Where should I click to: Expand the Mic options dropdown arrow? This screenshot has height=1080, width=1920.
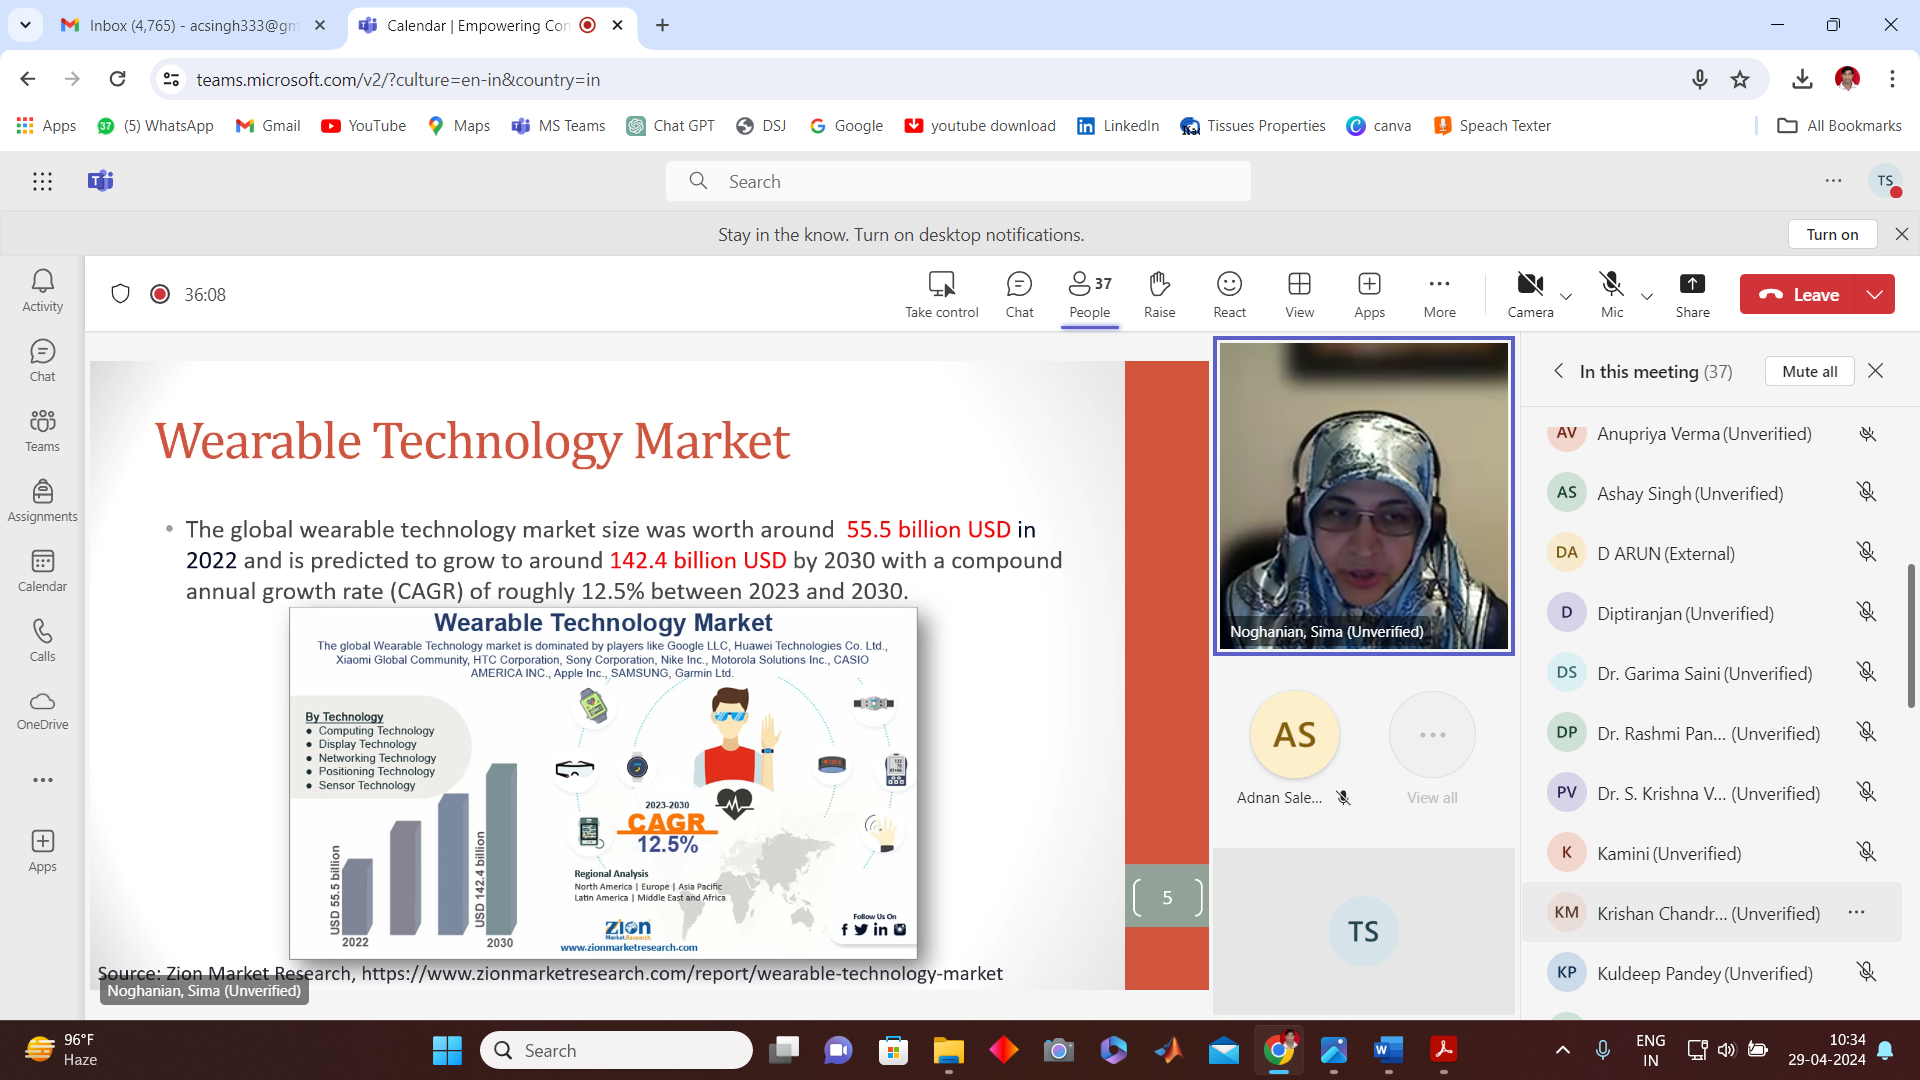point(1647,296)
